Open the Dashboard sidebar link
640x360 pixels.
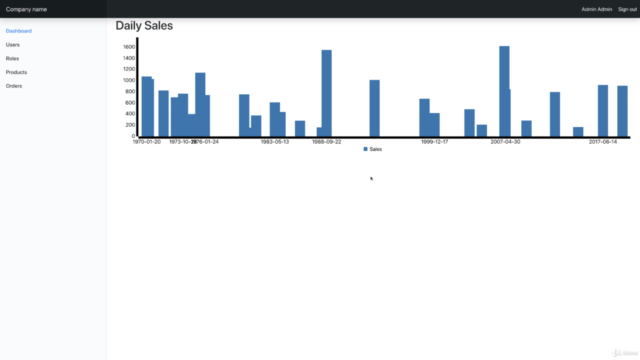[19, 31]
